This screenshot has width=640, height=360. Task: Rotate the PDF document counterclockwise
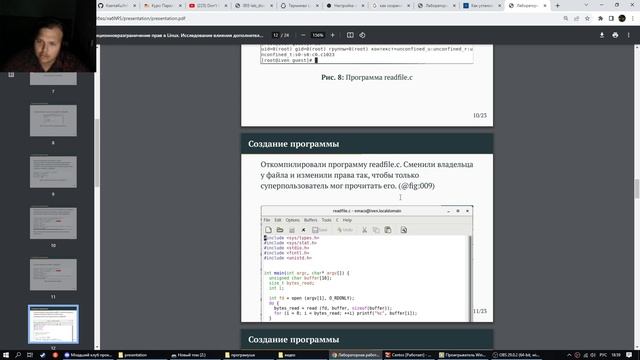click(362, 36)
